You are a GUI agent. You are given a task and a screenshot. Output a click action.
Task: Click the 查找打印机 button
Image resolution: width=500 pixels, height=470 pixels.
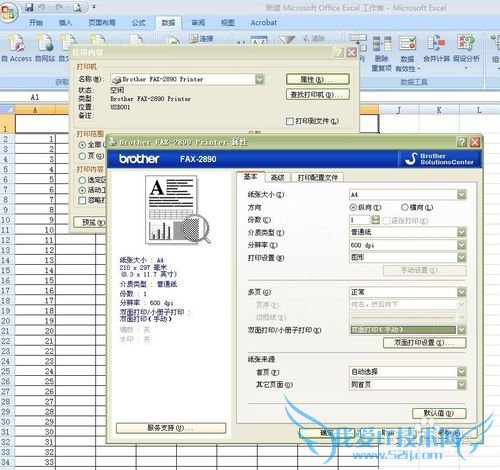pos(318,95)
